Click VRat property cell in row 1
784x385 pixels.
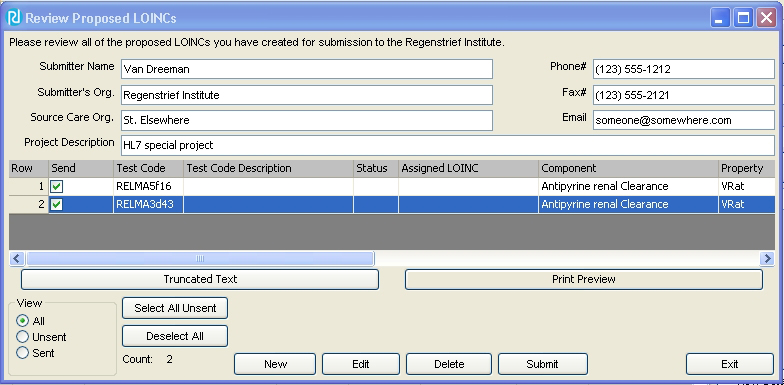pyautogui.click(x=747, y=186)
